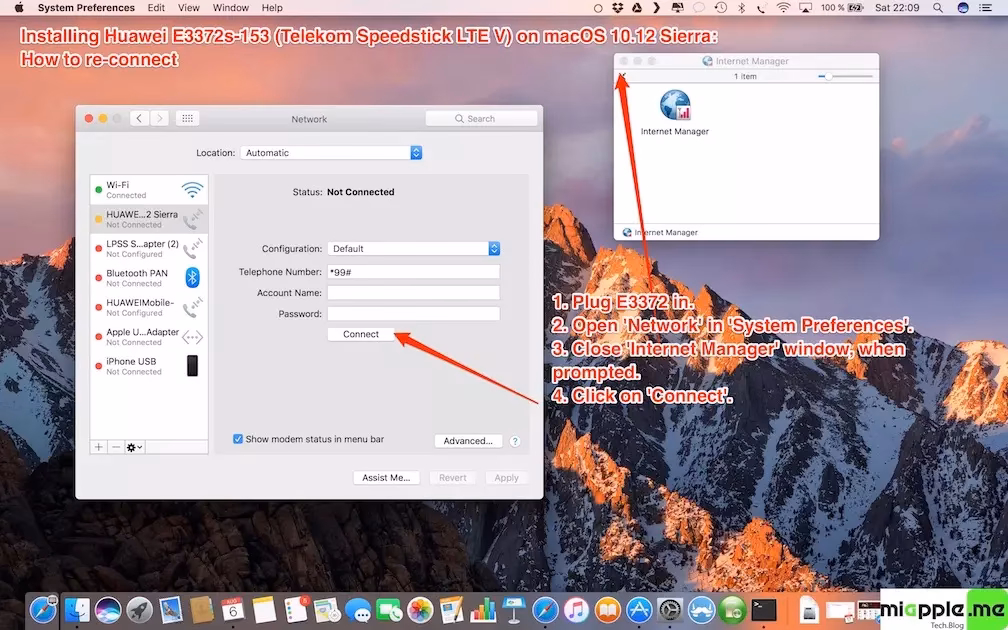Open Launchpad rocket in Dock
This screenshot has width=1008, height=630.
click(x=139, y=609)
